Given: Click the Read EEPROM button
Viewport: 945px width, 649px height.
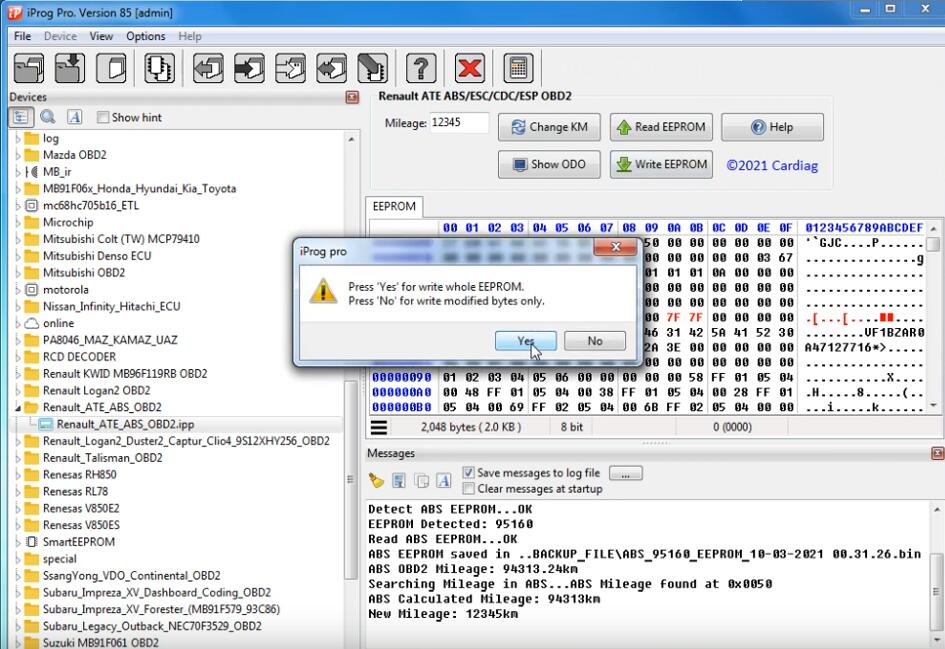Looking at the screenshot, I should click(661, 127).
